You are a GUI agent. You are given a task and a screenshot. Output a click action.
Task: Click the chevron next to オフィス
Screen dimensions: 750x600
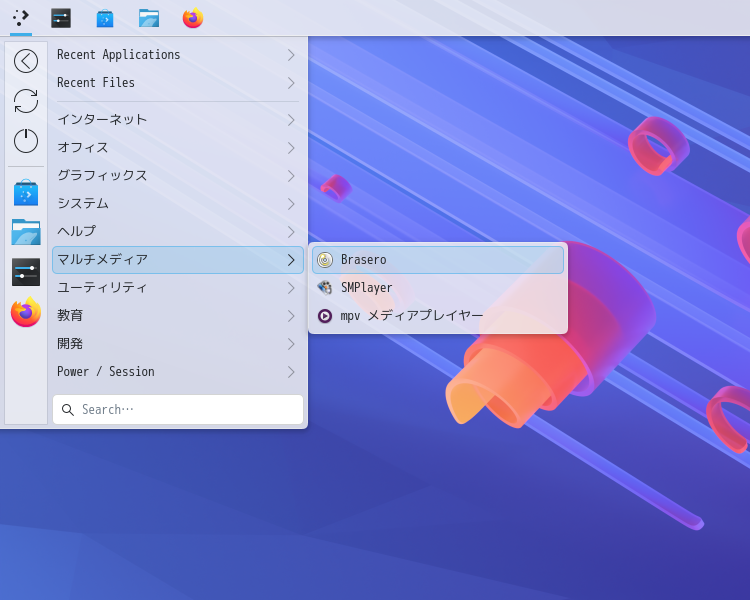coord(291,148)
